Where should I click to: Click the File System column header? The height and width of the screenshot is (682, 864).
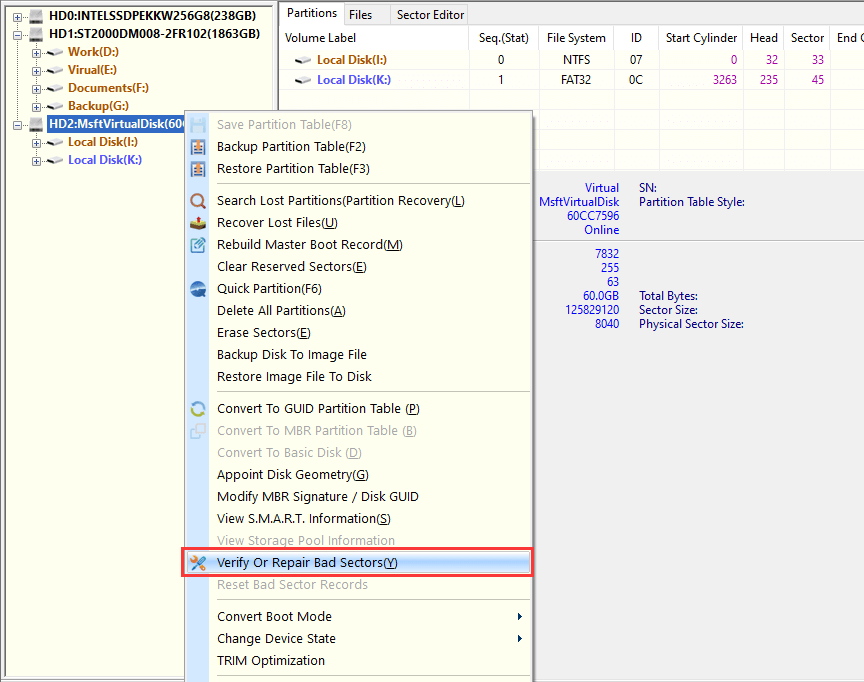pyautogui.click(x=575, y=38)
